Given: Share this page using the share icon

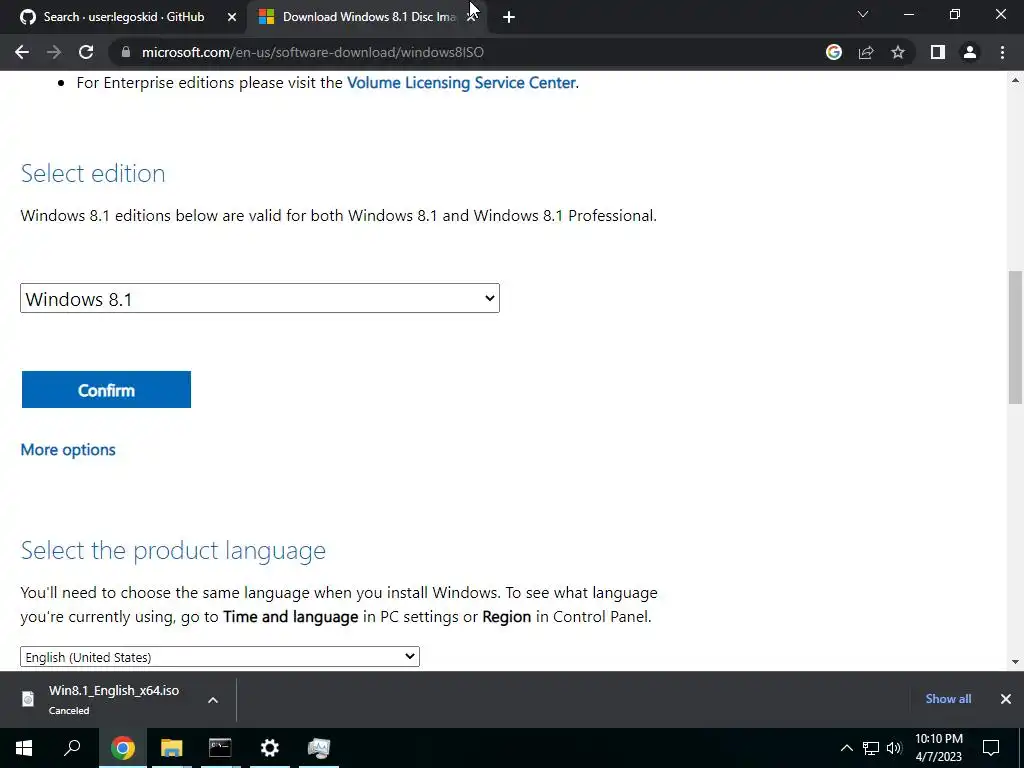Looking at the screenshot, I should coord(866,52).
